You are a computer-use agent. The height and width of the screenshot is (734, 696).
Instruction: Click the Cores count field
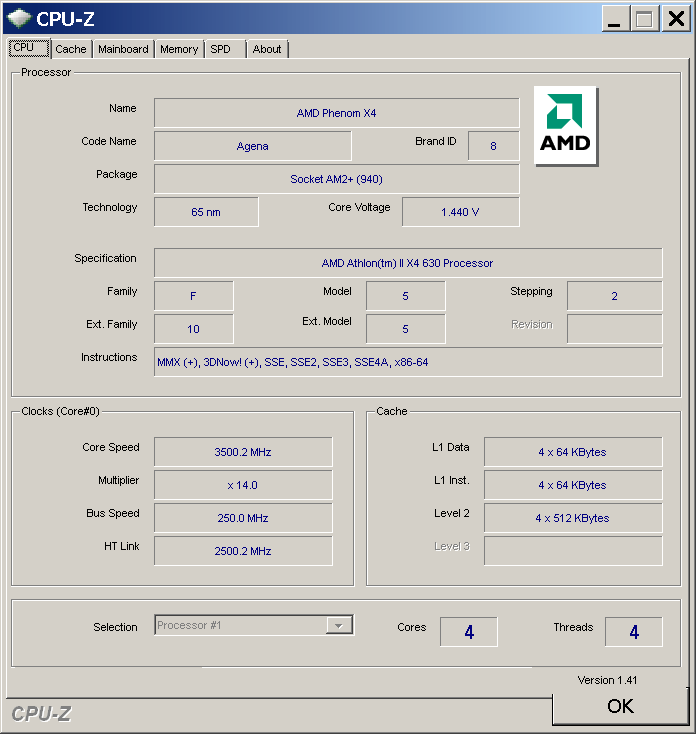[469, 632]
